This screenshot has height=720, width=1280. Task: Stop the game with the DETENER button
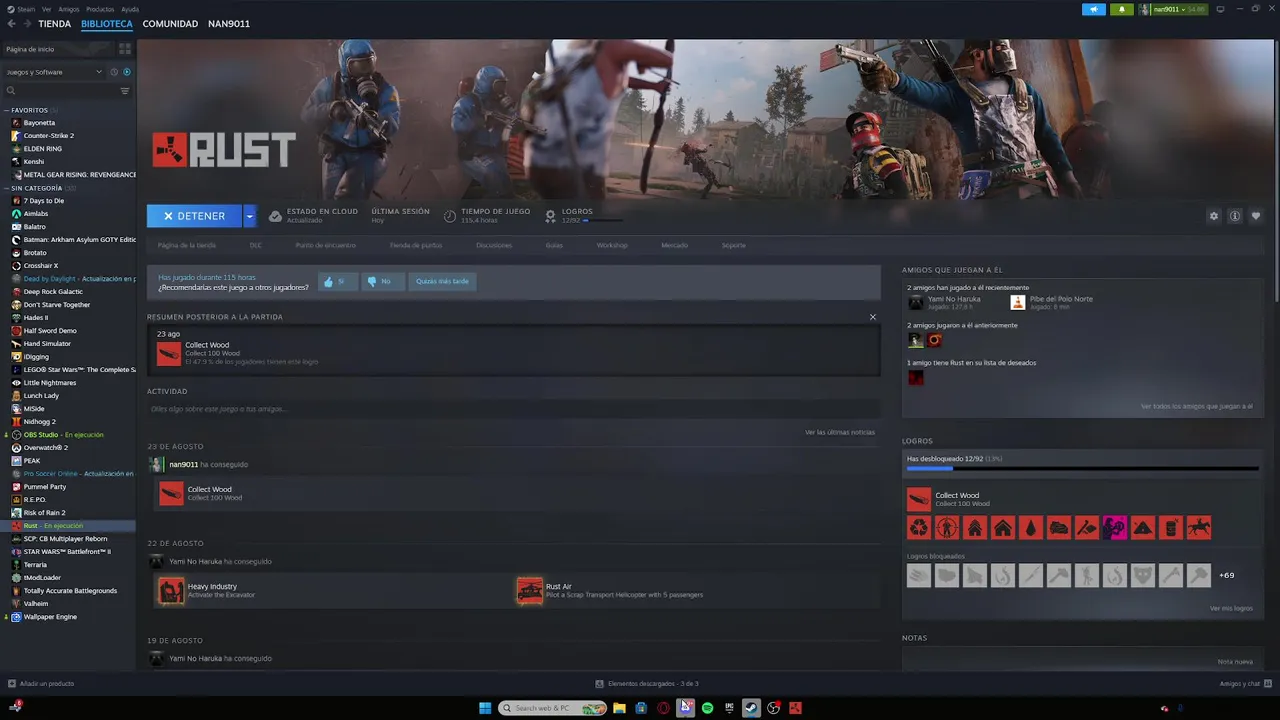click(x=194, y=216)
